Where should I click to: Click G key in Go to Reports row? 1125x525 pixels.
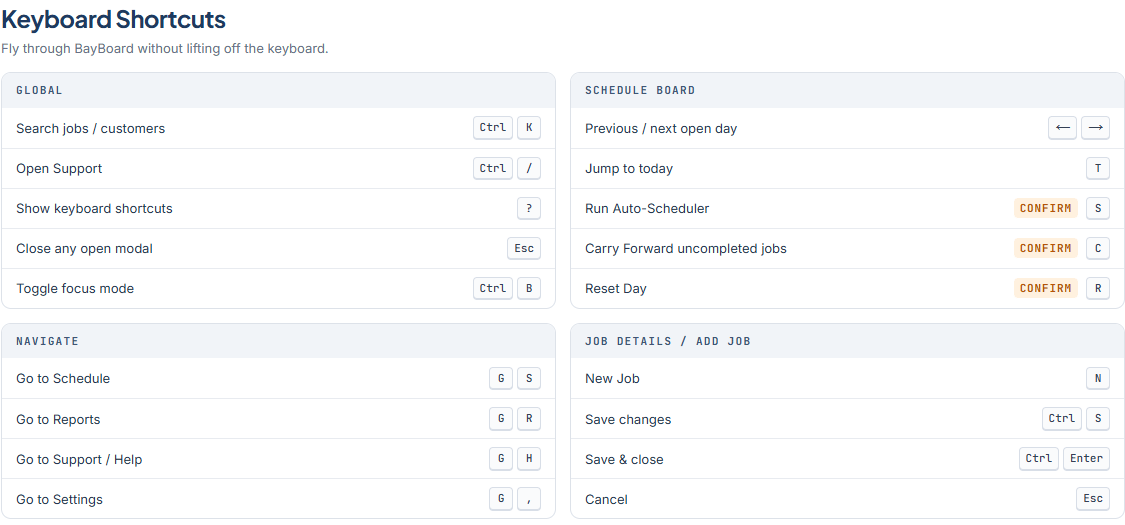[x=501, y=419]
